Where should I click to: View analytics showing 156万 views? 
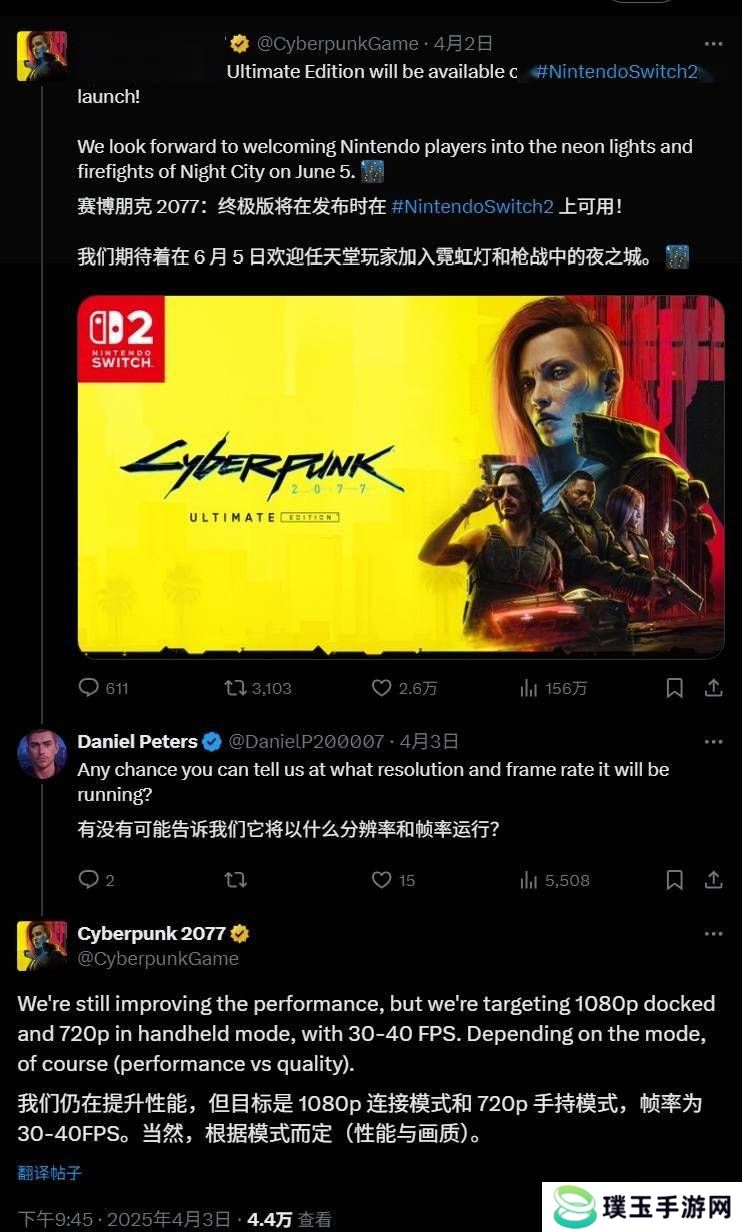click(553, 688)
